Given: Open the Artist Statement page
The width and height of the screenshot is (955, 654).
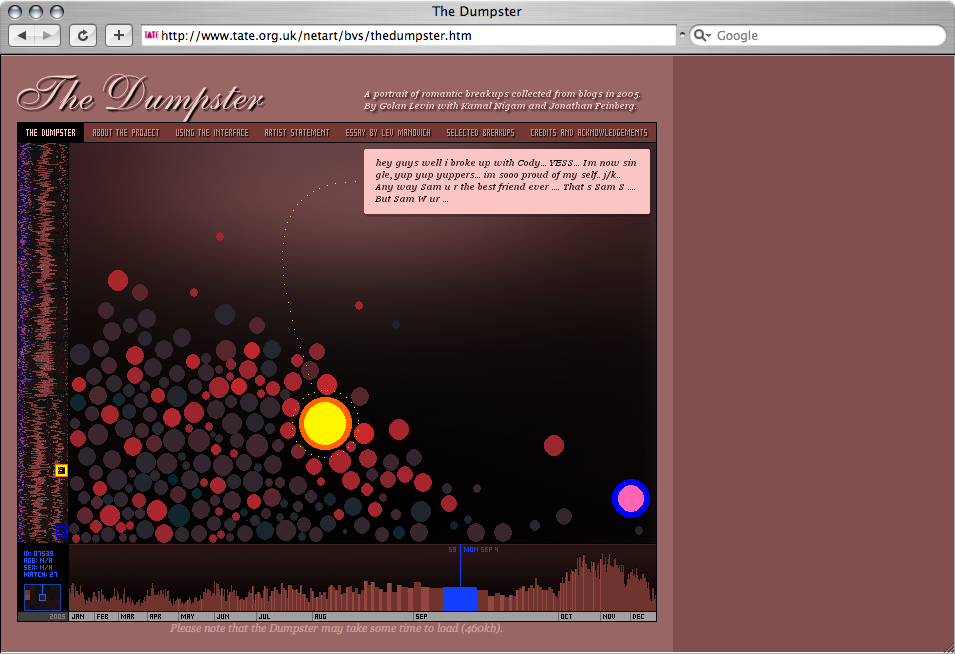Looking at the screenshot, I should tap(296, 133).
